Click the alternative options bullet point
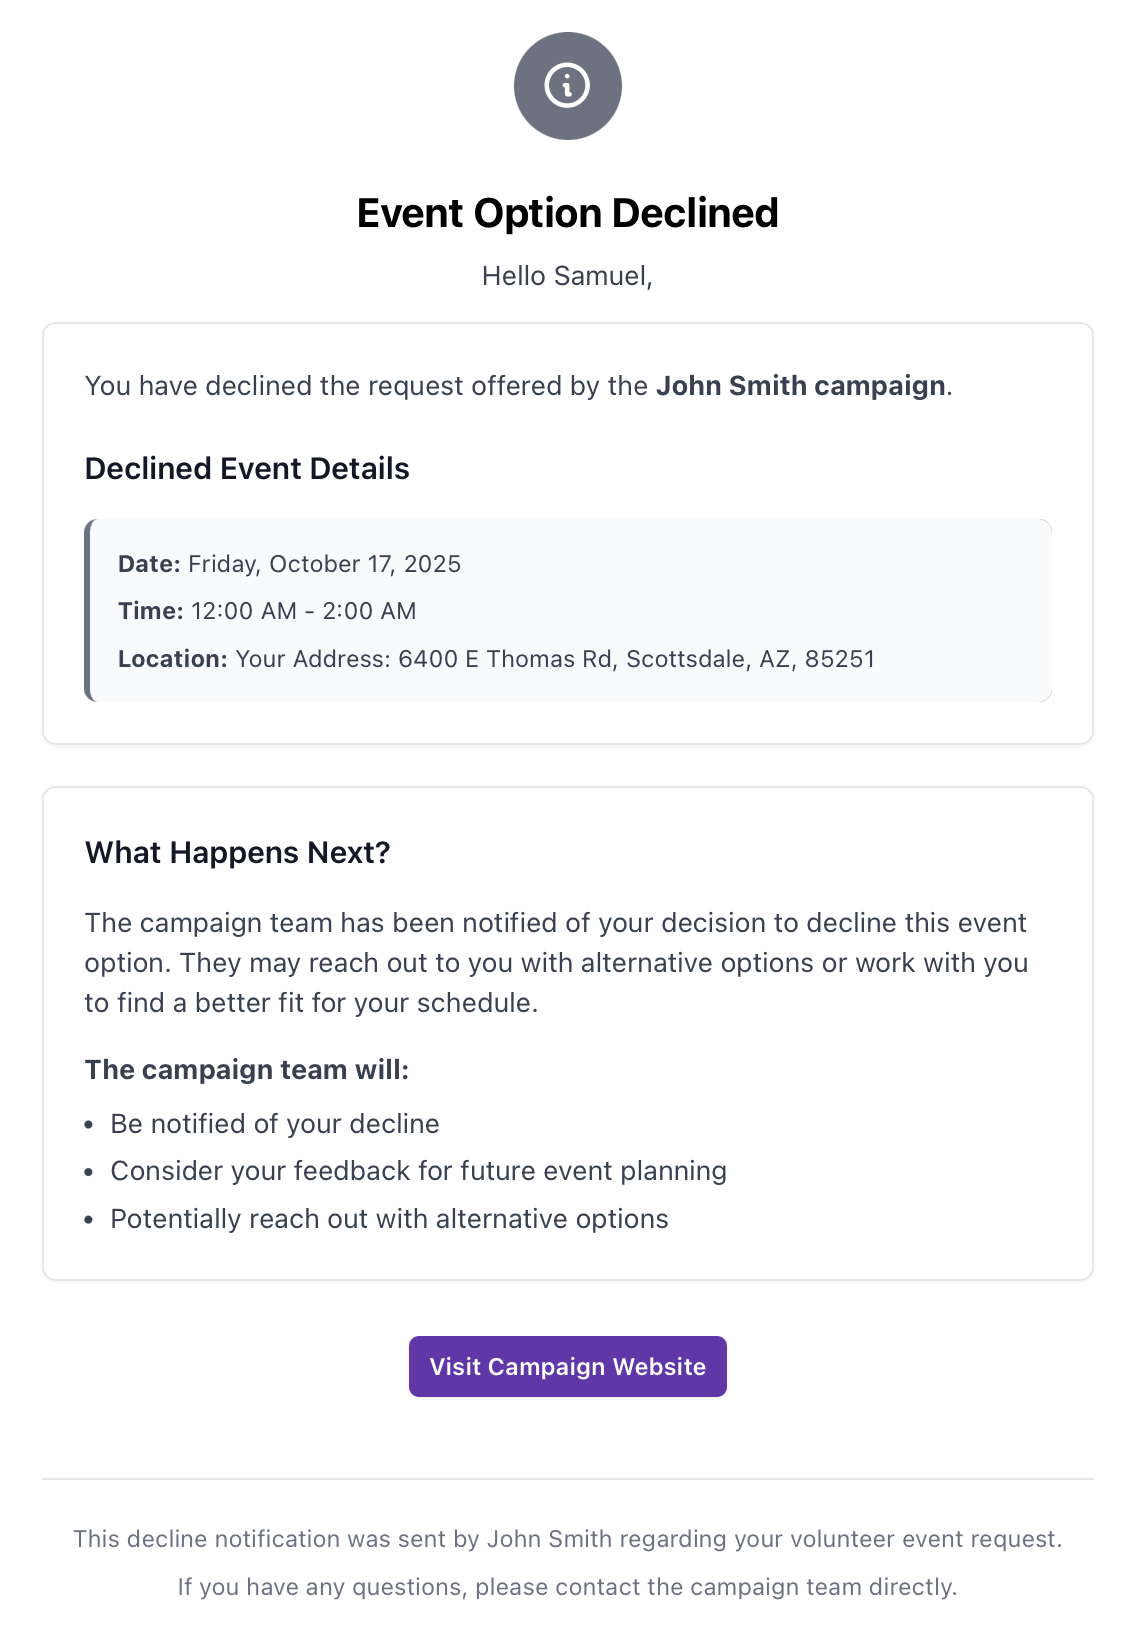Viewport: 1138px width, 1646px height. click(x=390, y=1219)
